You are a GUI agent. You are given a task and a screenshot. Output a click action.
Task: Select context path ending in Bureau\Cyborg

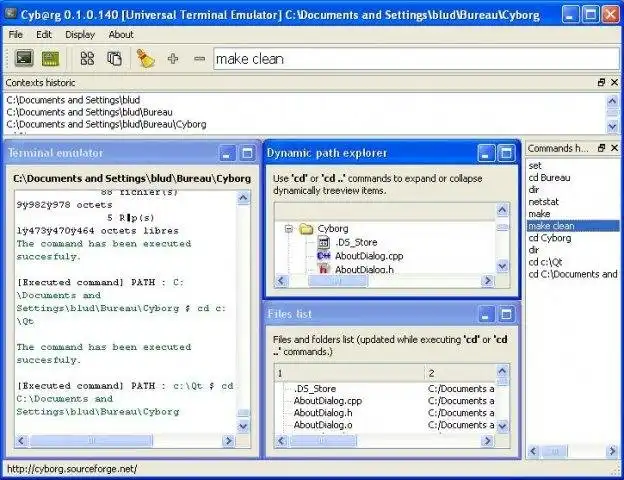pos(106,125)
